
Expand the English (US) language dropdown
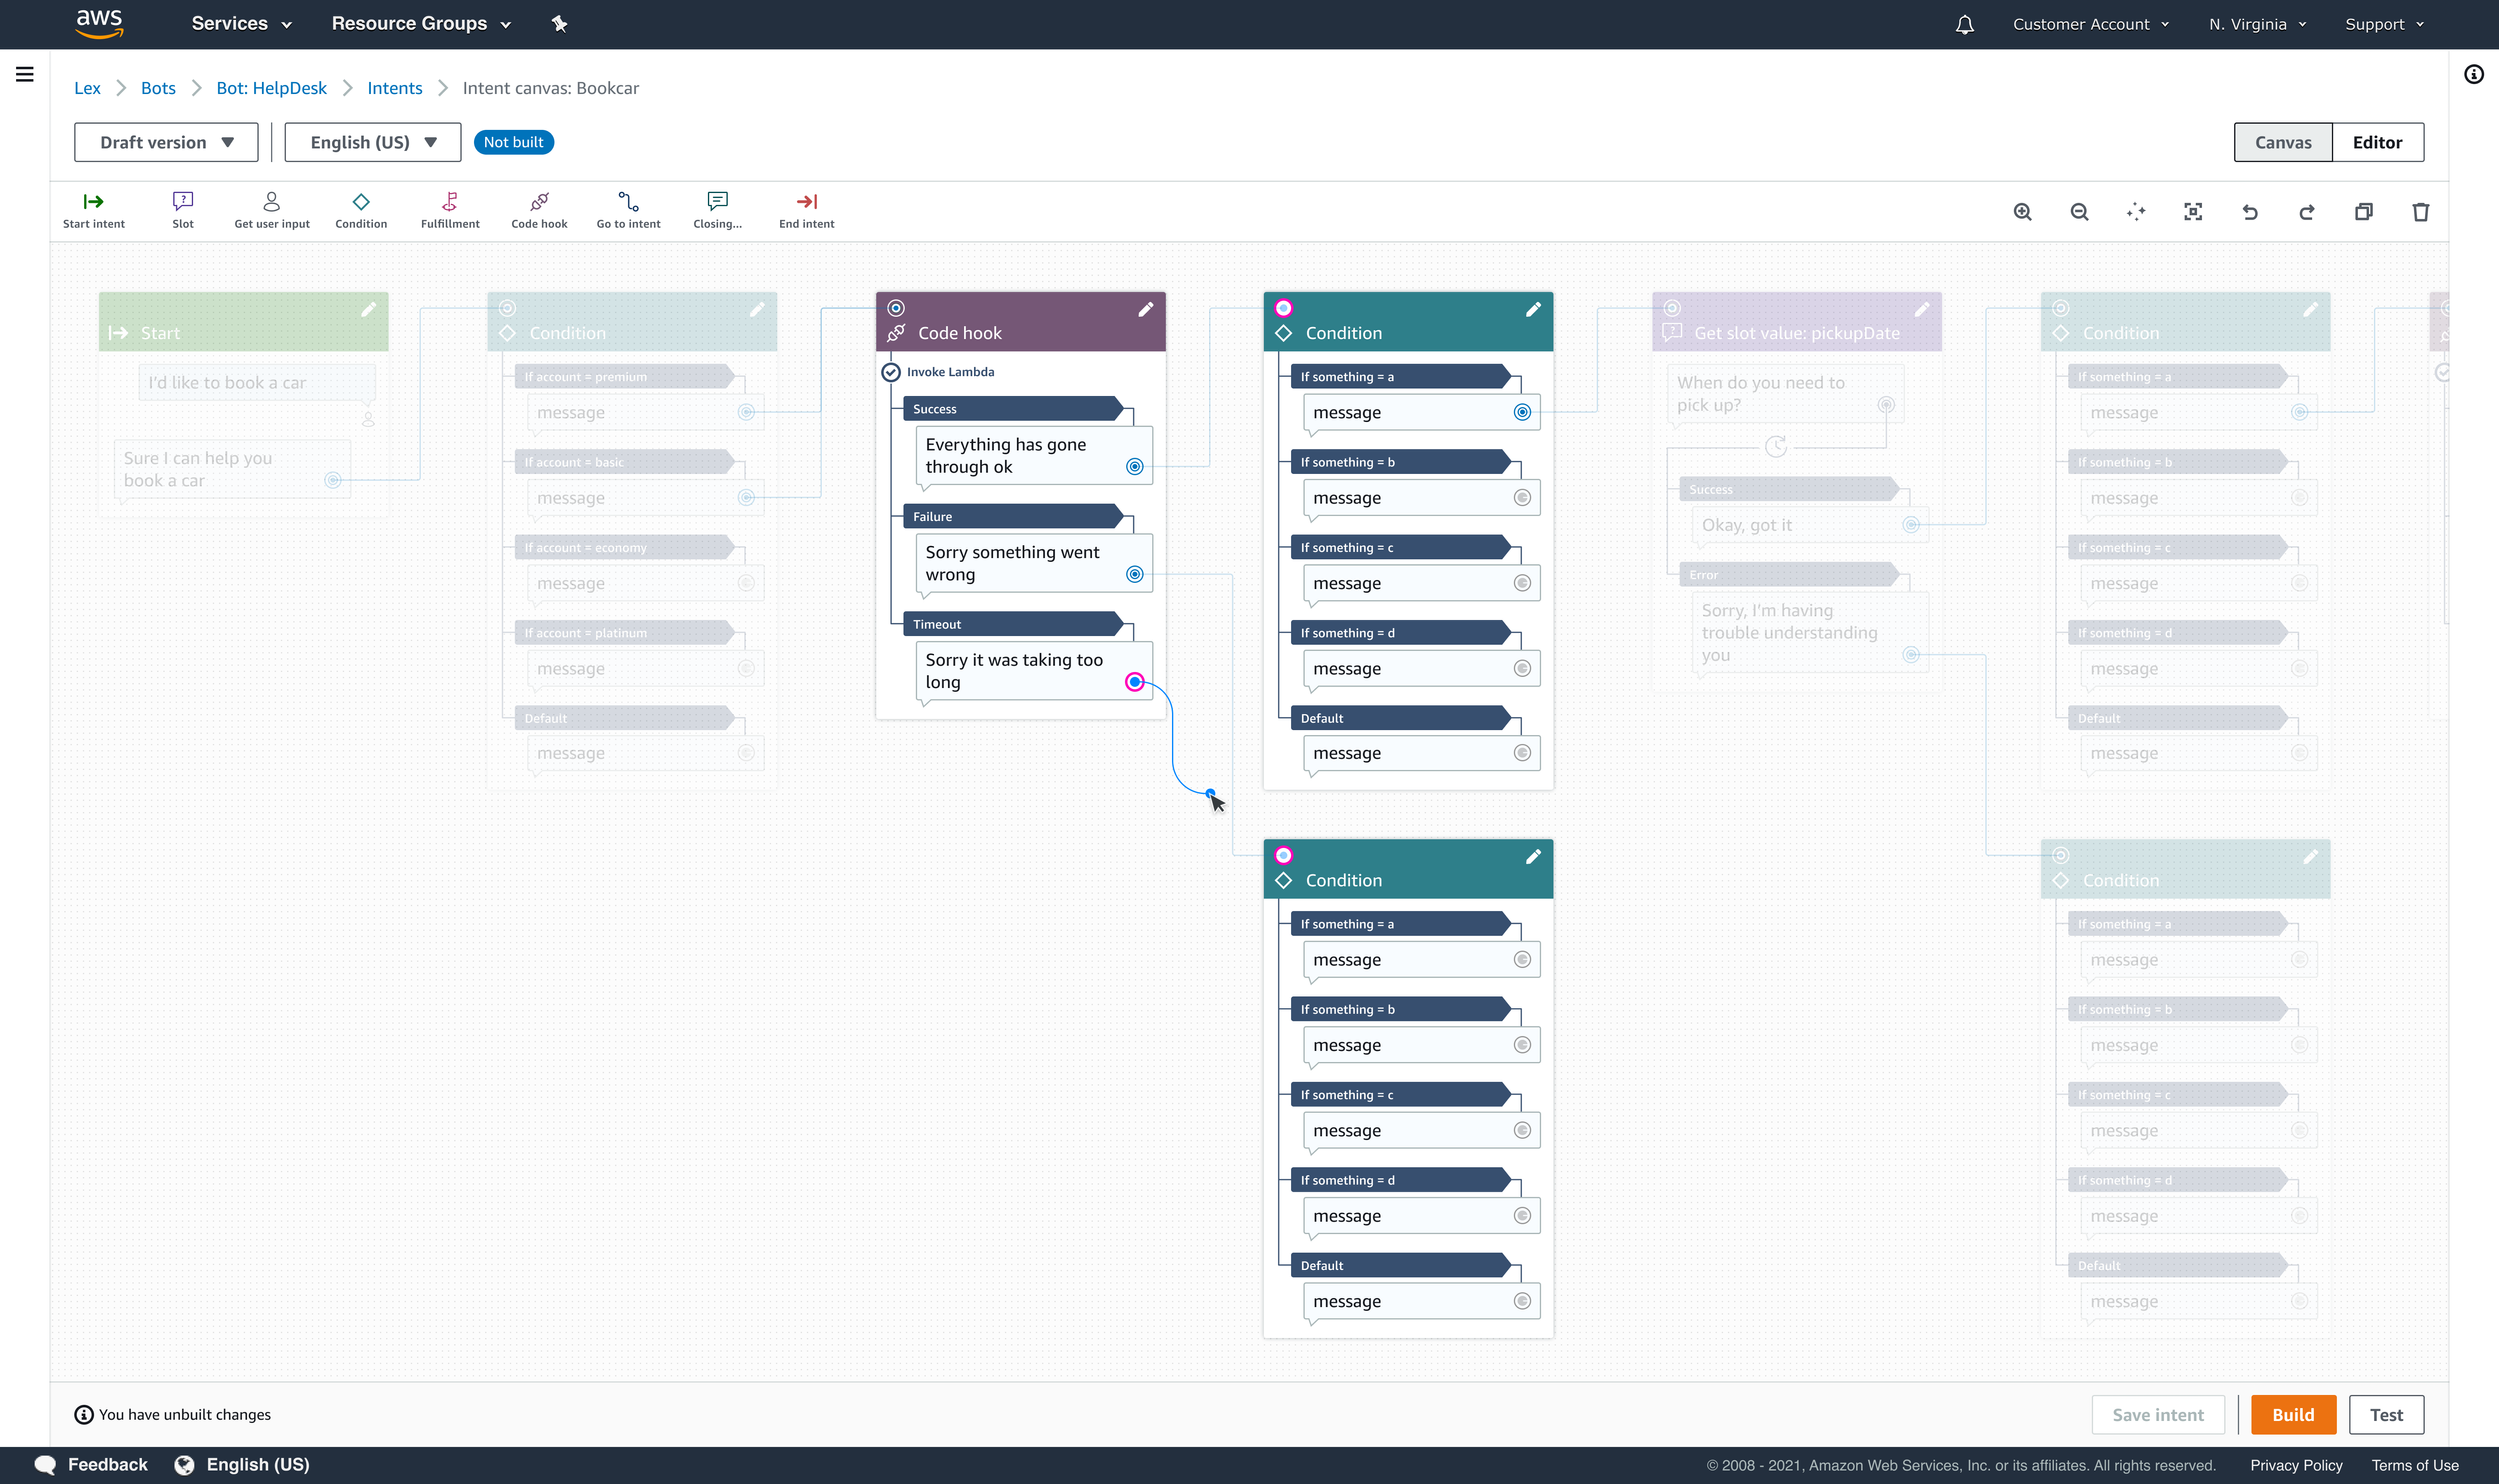(372, 142)
